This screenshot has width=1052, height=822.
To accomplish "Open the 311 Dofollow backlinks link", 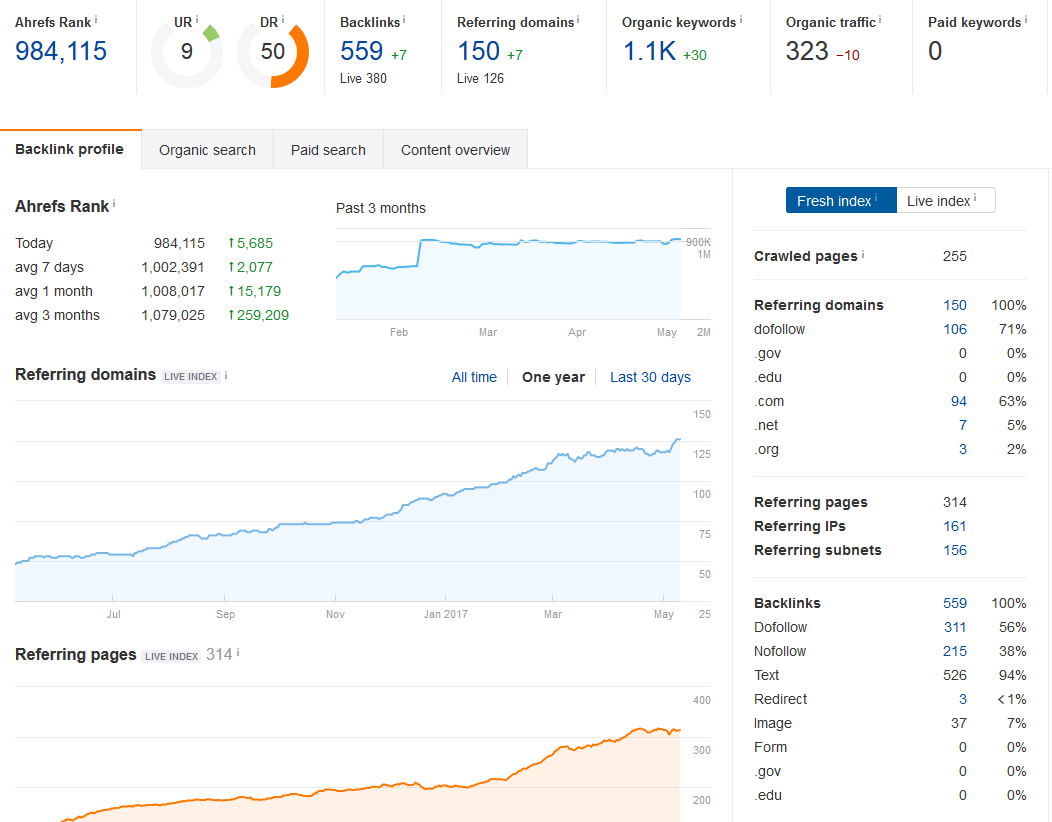I will point(955,627).
